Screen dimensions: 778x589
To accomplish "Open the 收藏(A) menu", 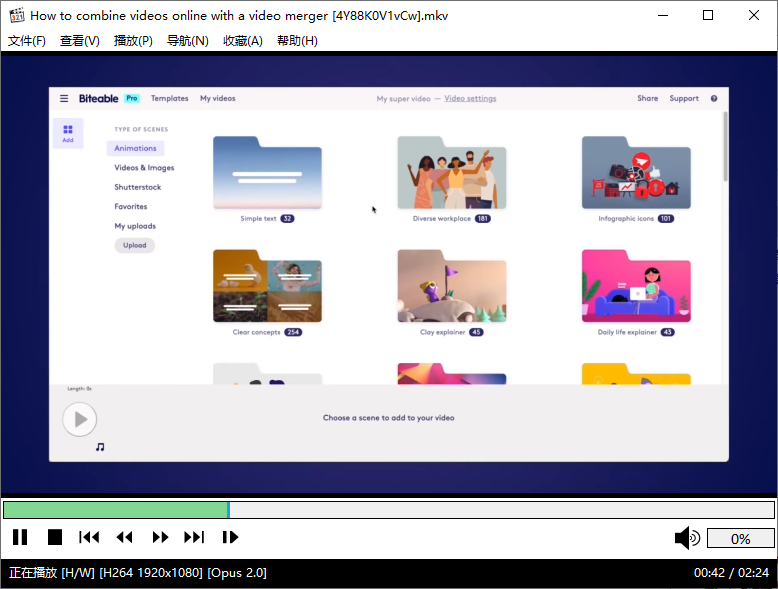I will pyautogui.click(x=242, y=41).
